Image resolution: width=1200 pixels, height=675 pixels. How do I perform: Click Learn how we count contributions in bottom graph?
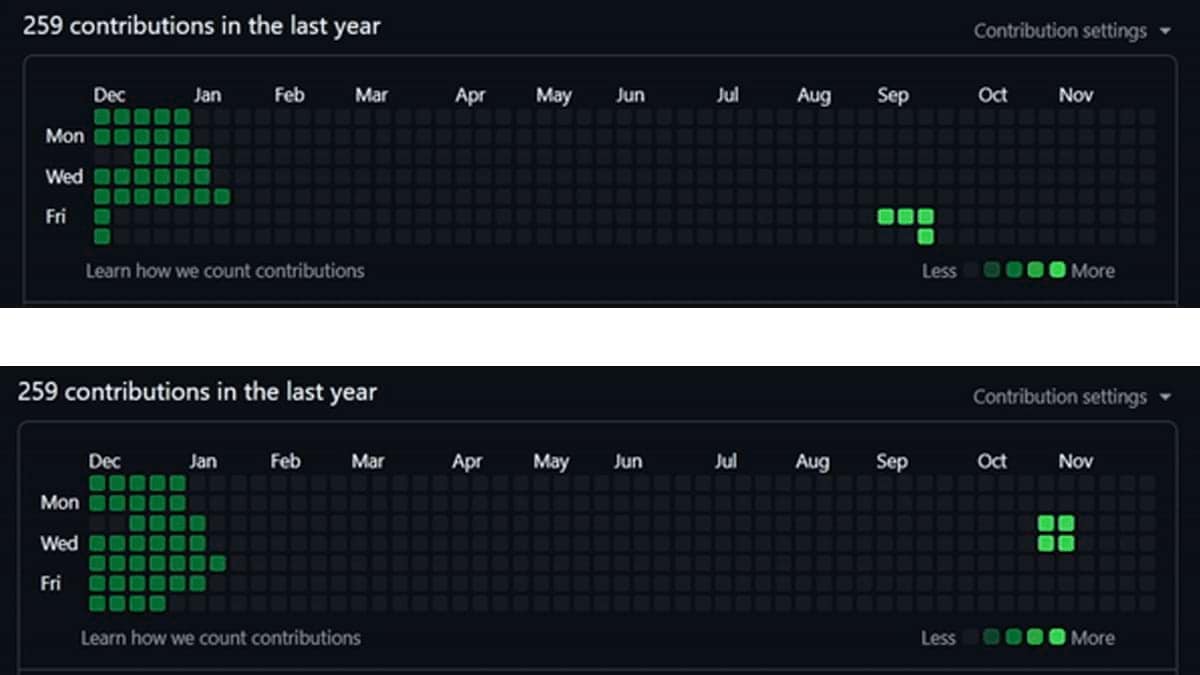[220, 637]
